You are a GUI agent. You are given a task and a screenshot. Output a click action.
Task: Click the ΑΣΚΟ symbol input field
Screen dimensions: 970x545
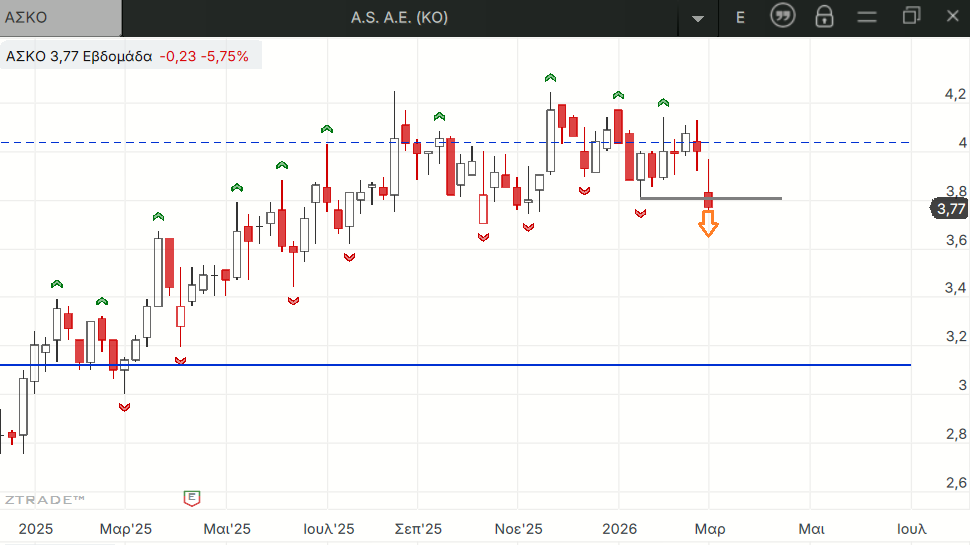pos(60,17)
